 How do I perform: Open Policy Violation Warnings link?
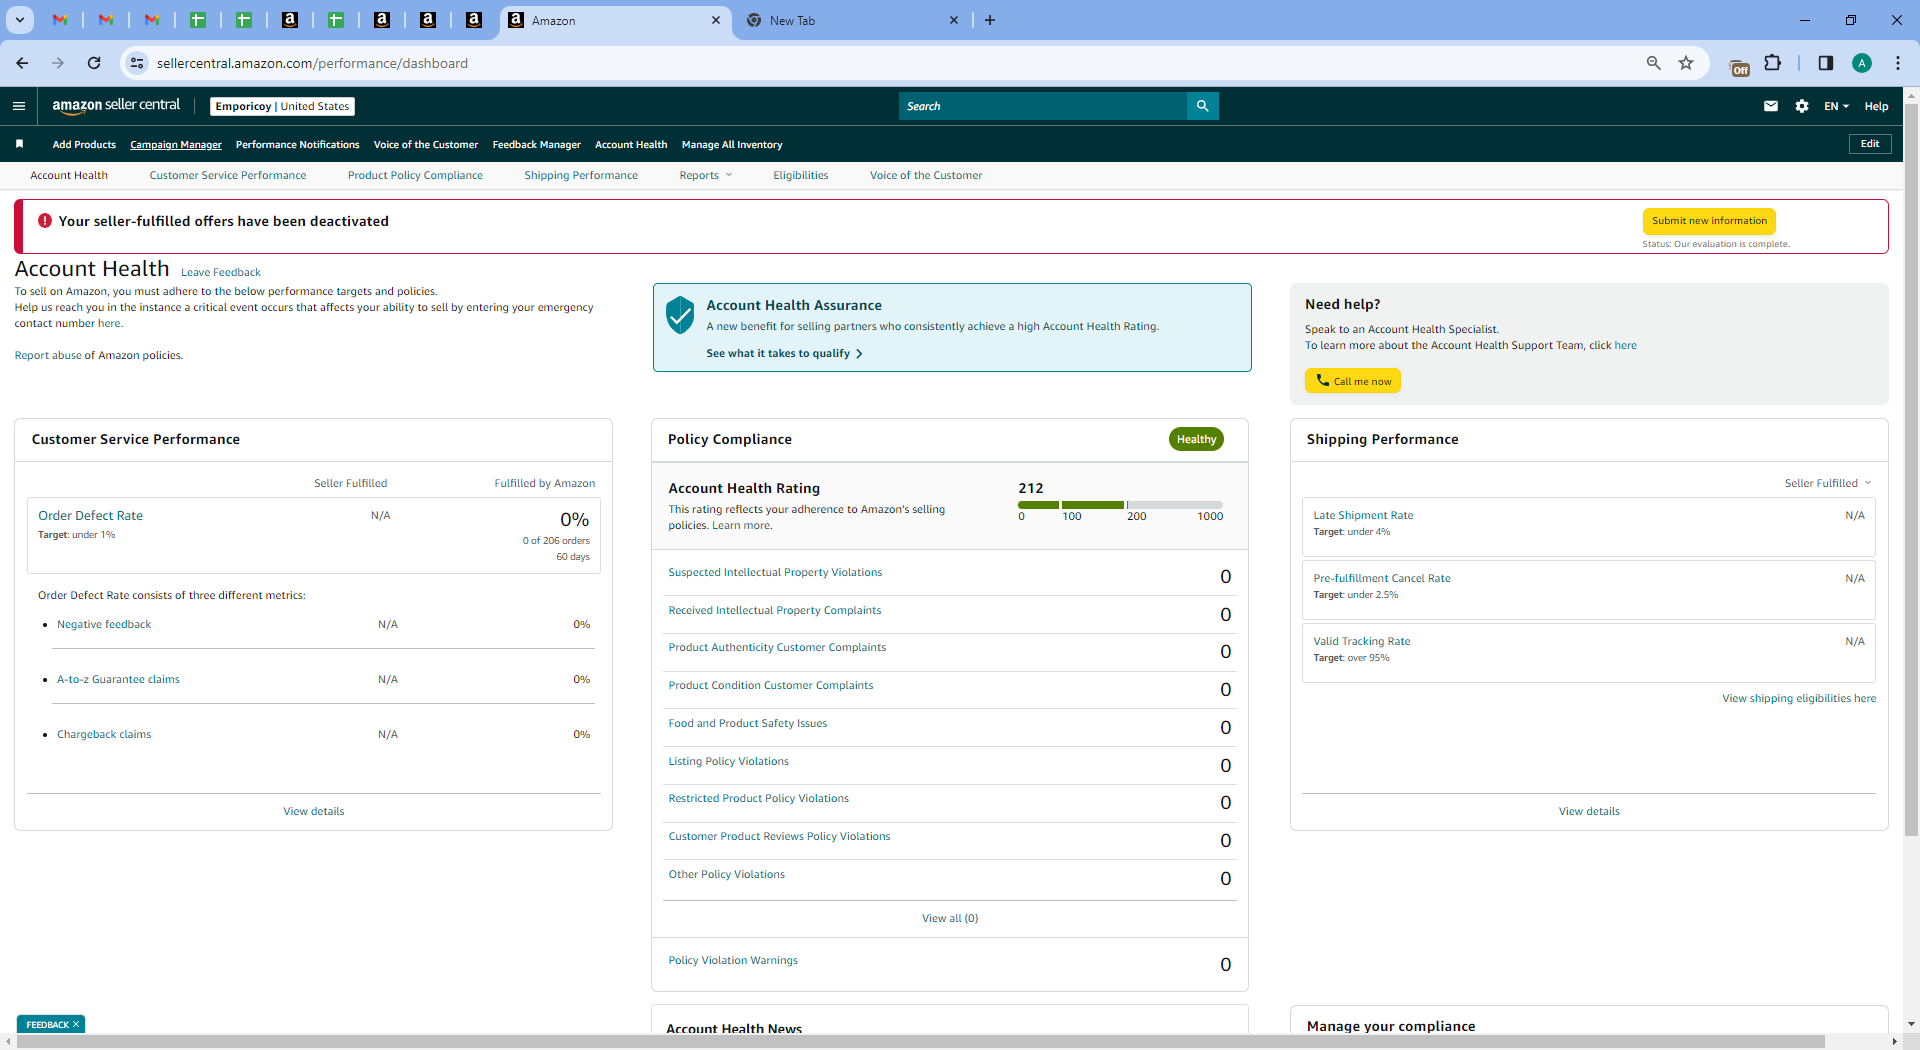click(x=733, y=961)
